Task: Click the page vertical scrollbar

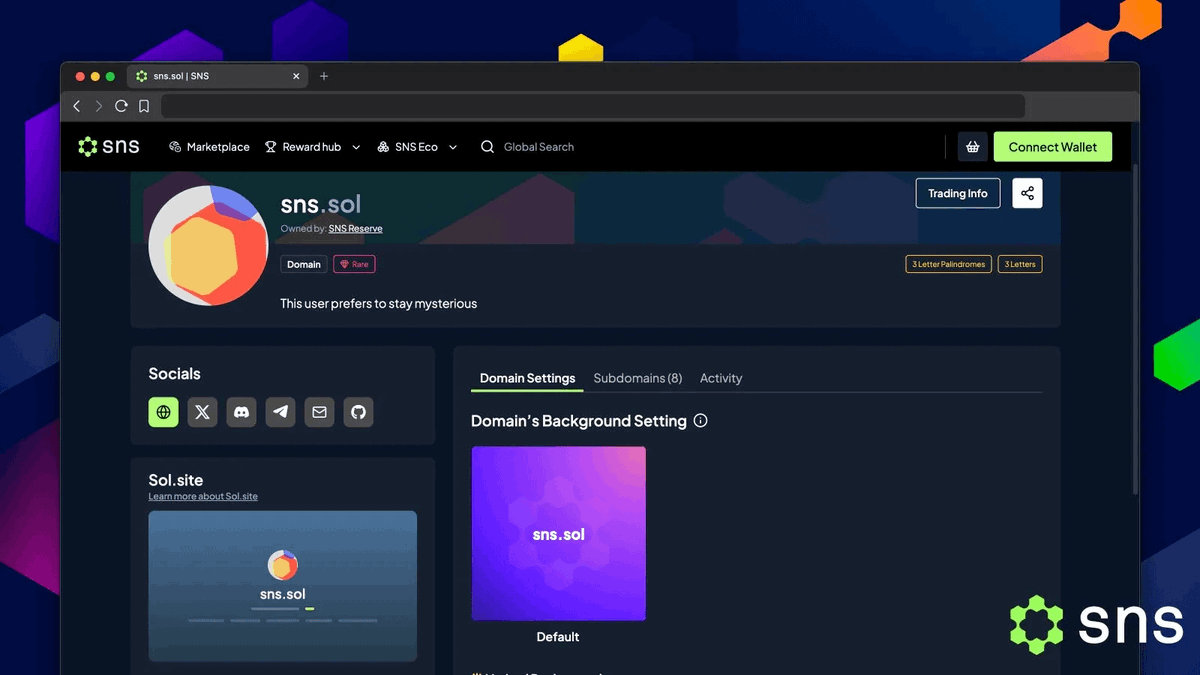Action: click(1135, 330)
